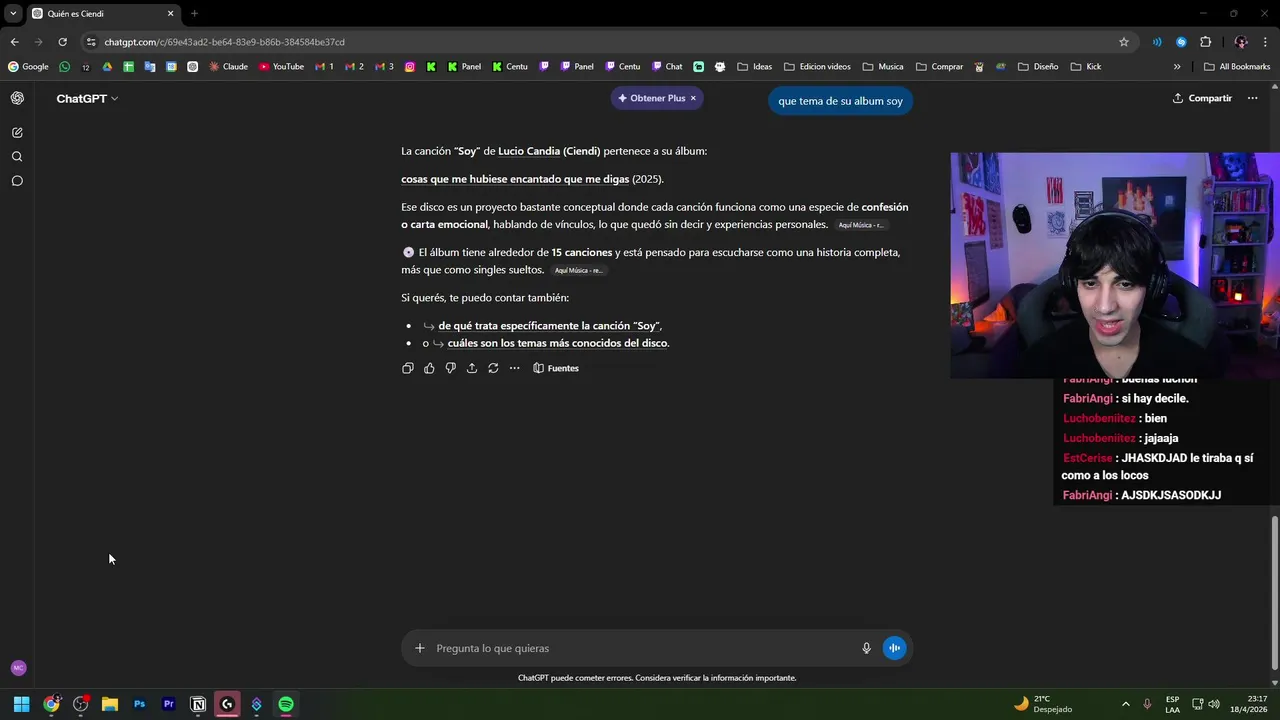
Task: Open Premiere Pro from the taskbar
Action: coord(168,704)
